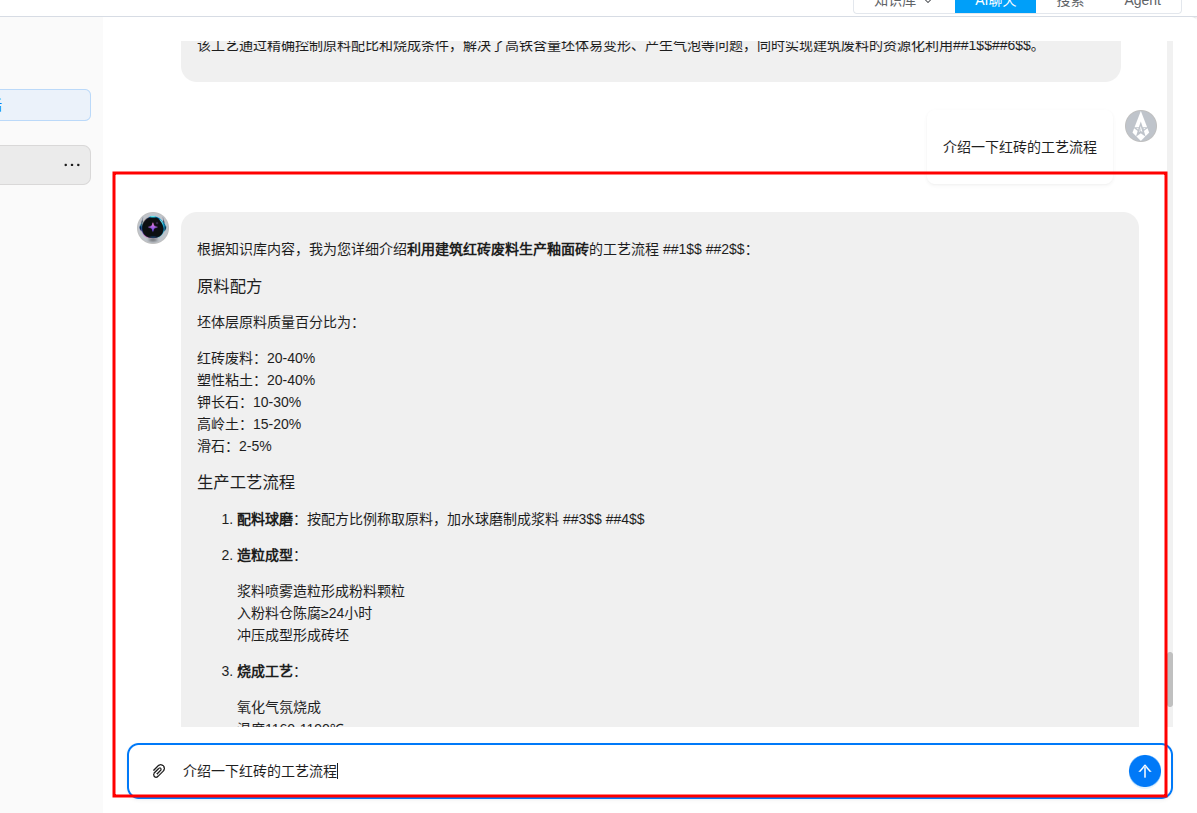Click the AI assistant robot avatar
The image size is (1197, 813).
point(153,228)
